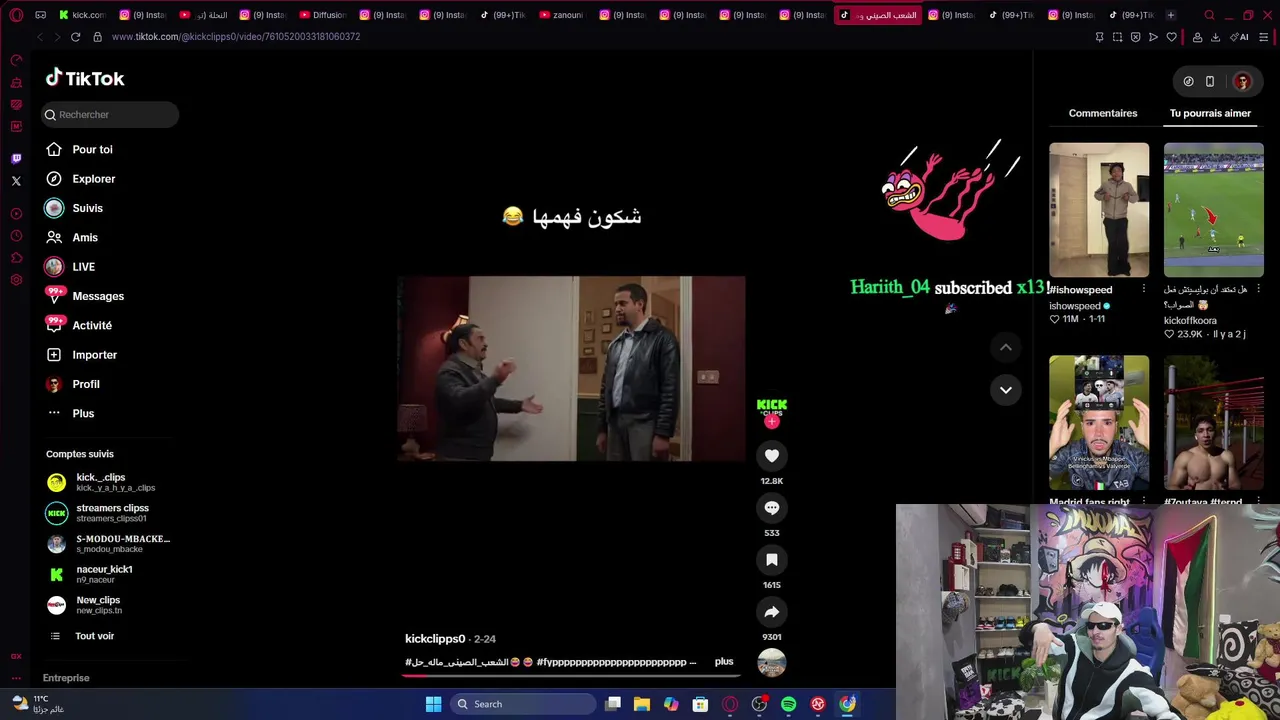Open the TikTok logo home link
This screenshot has width=1280, height=720.
click(85, 78)
